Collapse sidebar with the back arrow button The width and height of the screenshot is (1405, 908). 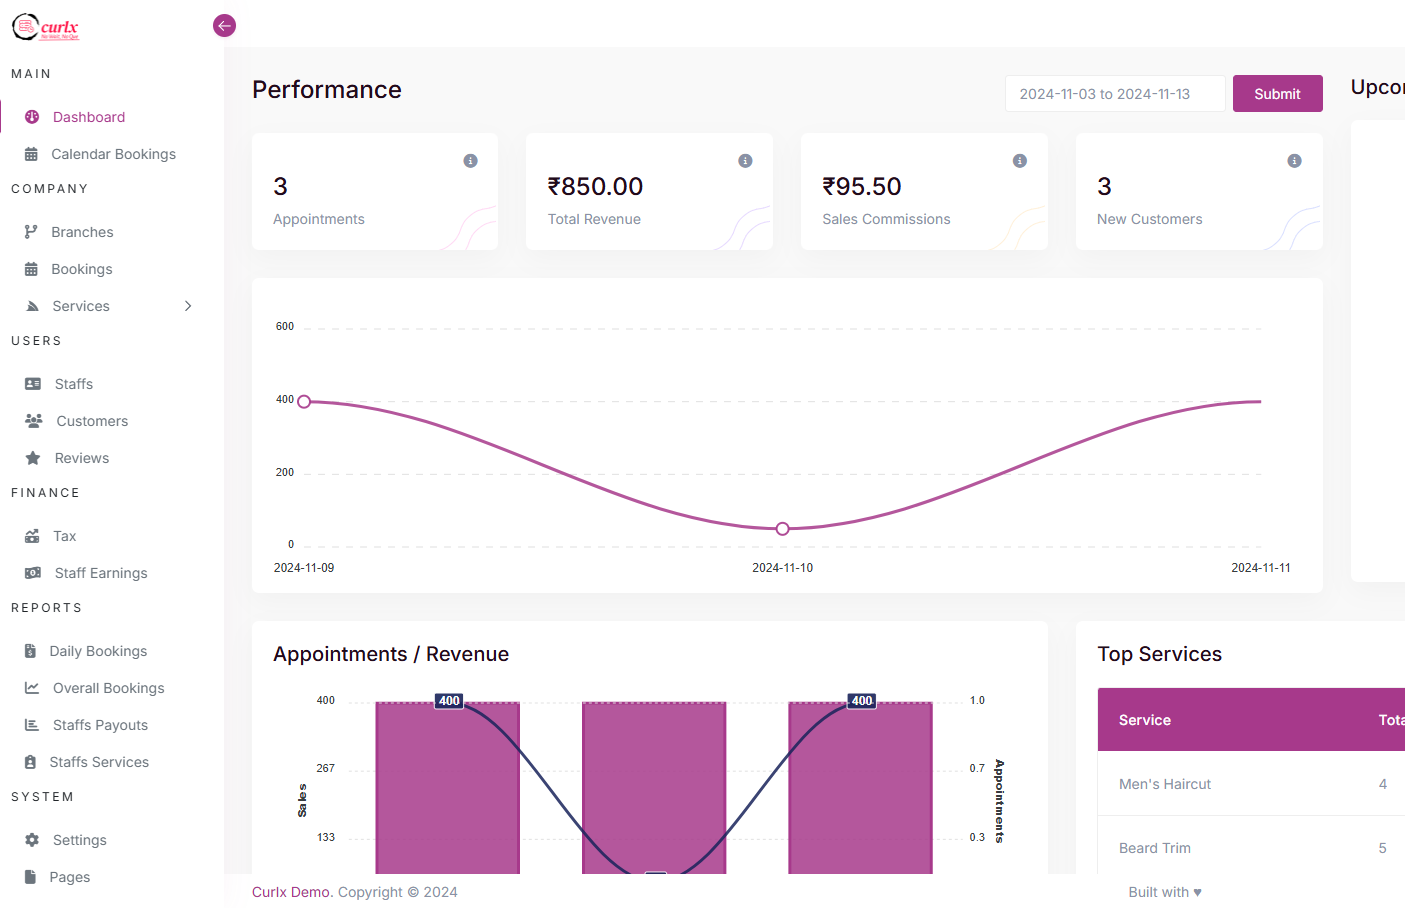pos(224,26)
